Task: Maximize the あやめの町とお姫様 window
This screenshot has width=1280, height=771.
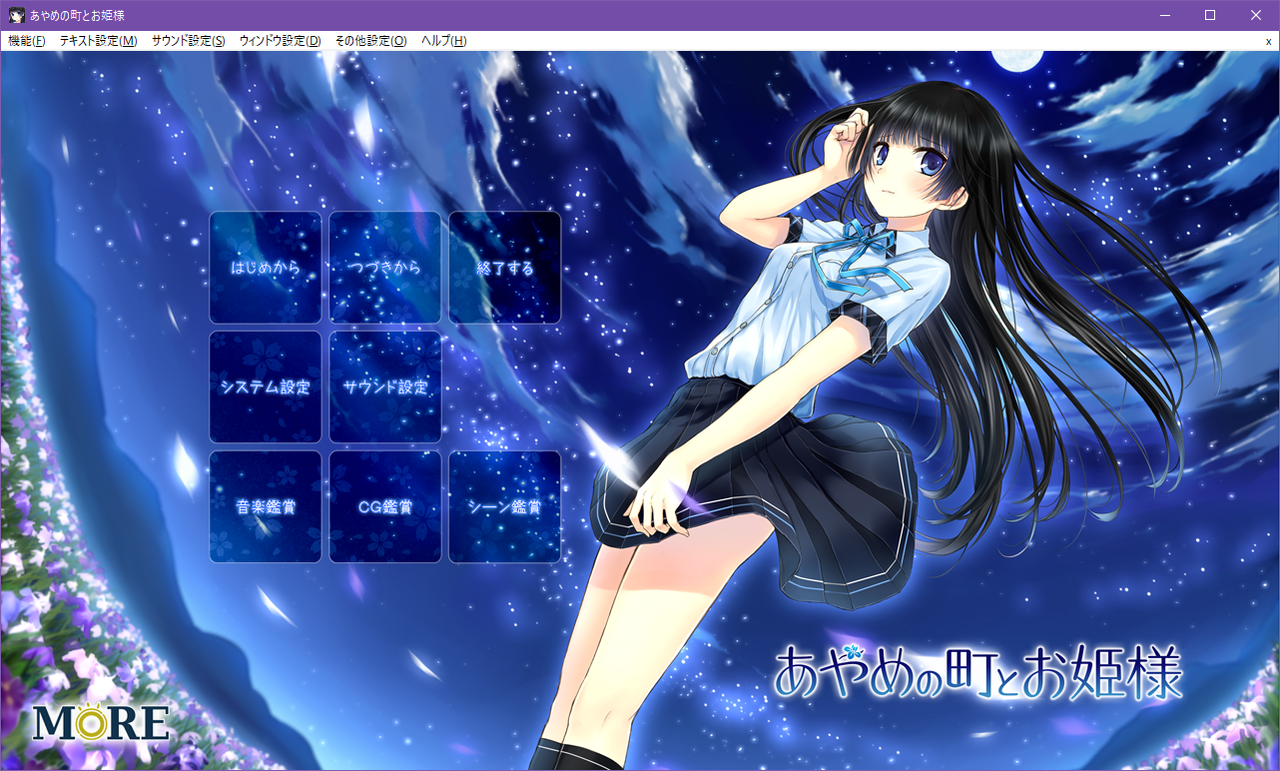Action: pos(1210,15)
